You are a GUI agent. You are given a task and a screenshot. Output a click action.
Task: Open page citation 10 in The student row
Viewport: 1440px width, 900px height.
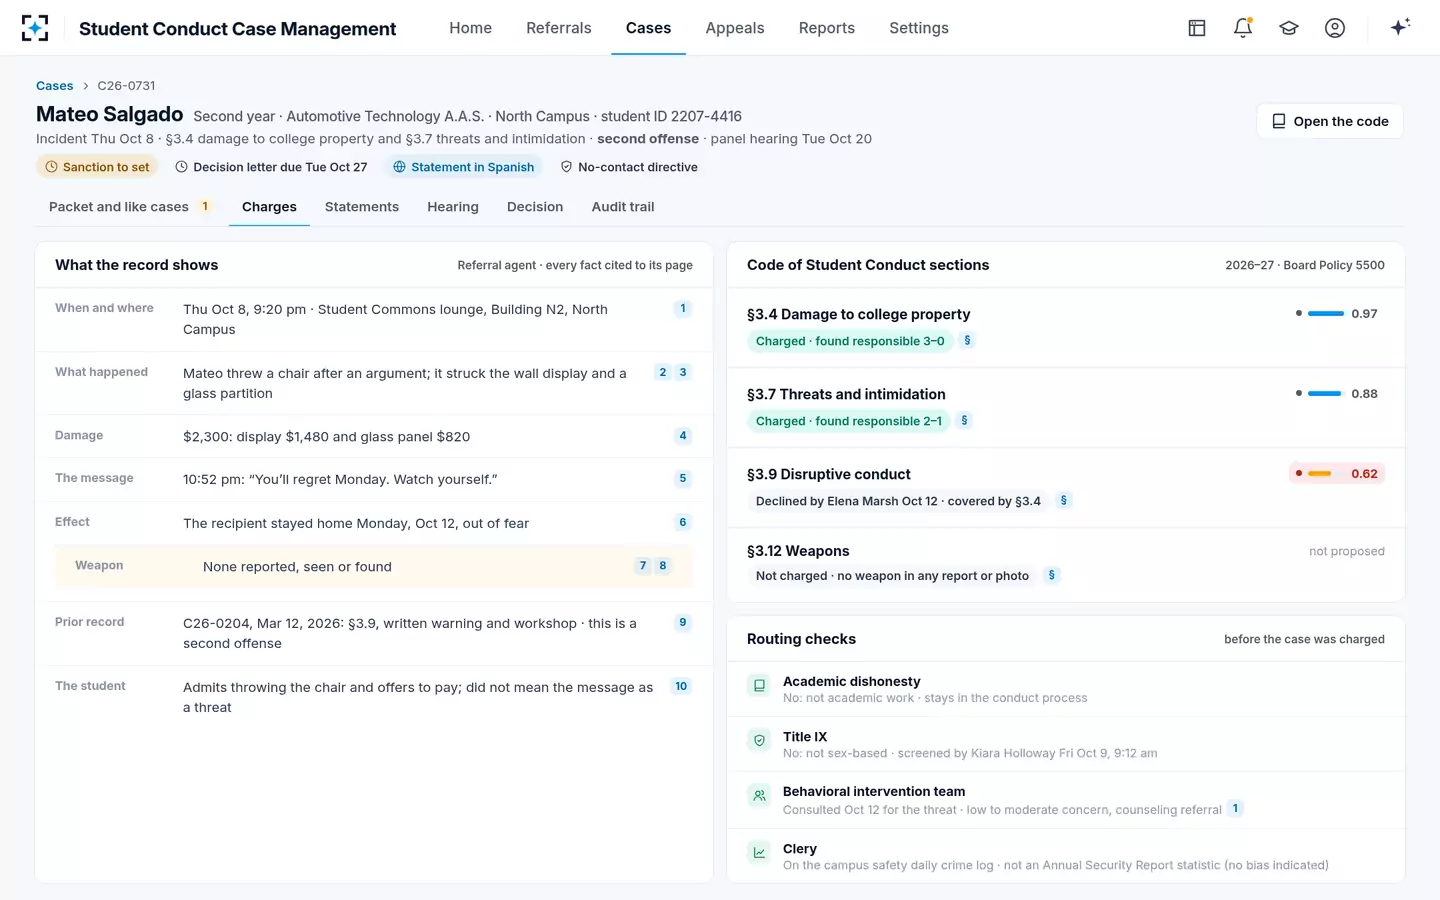click(x=681, y=687)
